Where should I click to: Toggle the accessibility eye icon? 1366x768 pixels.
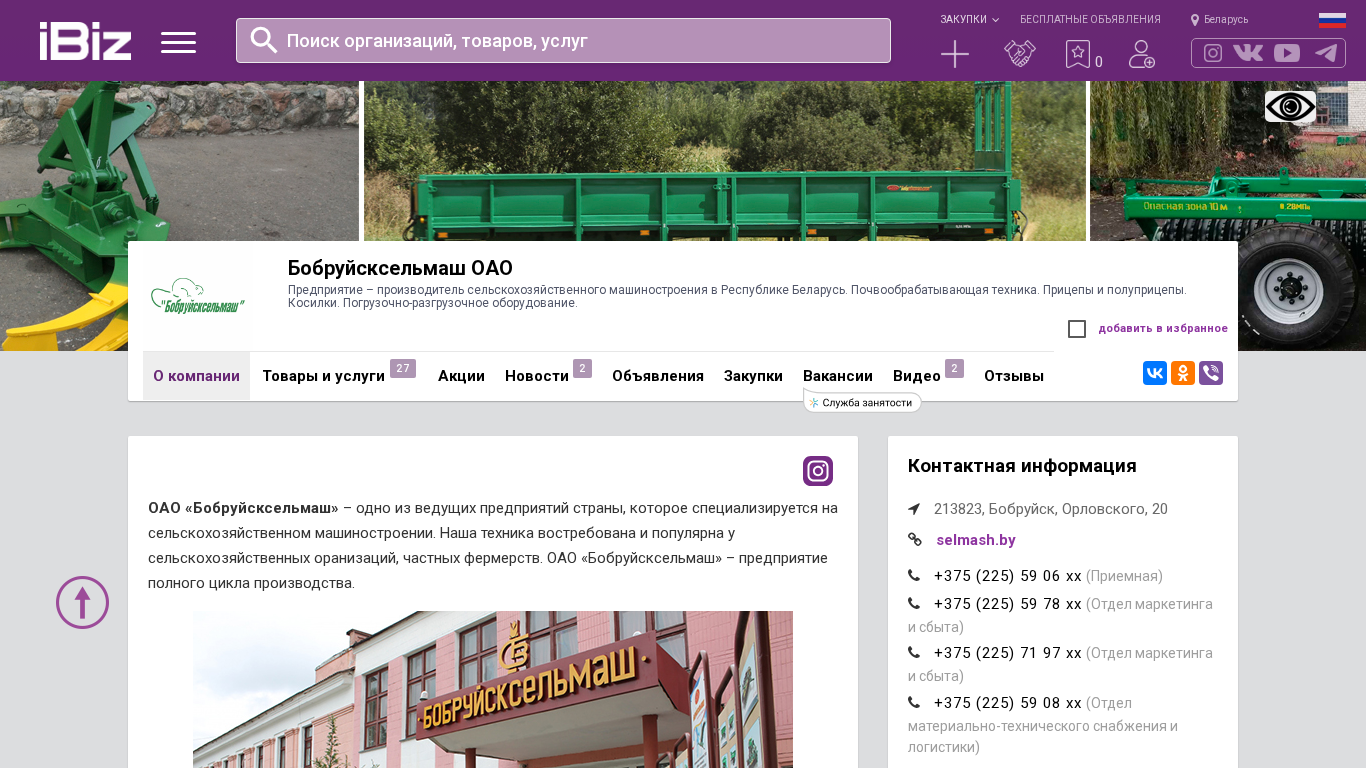[x=1290, y=107]
